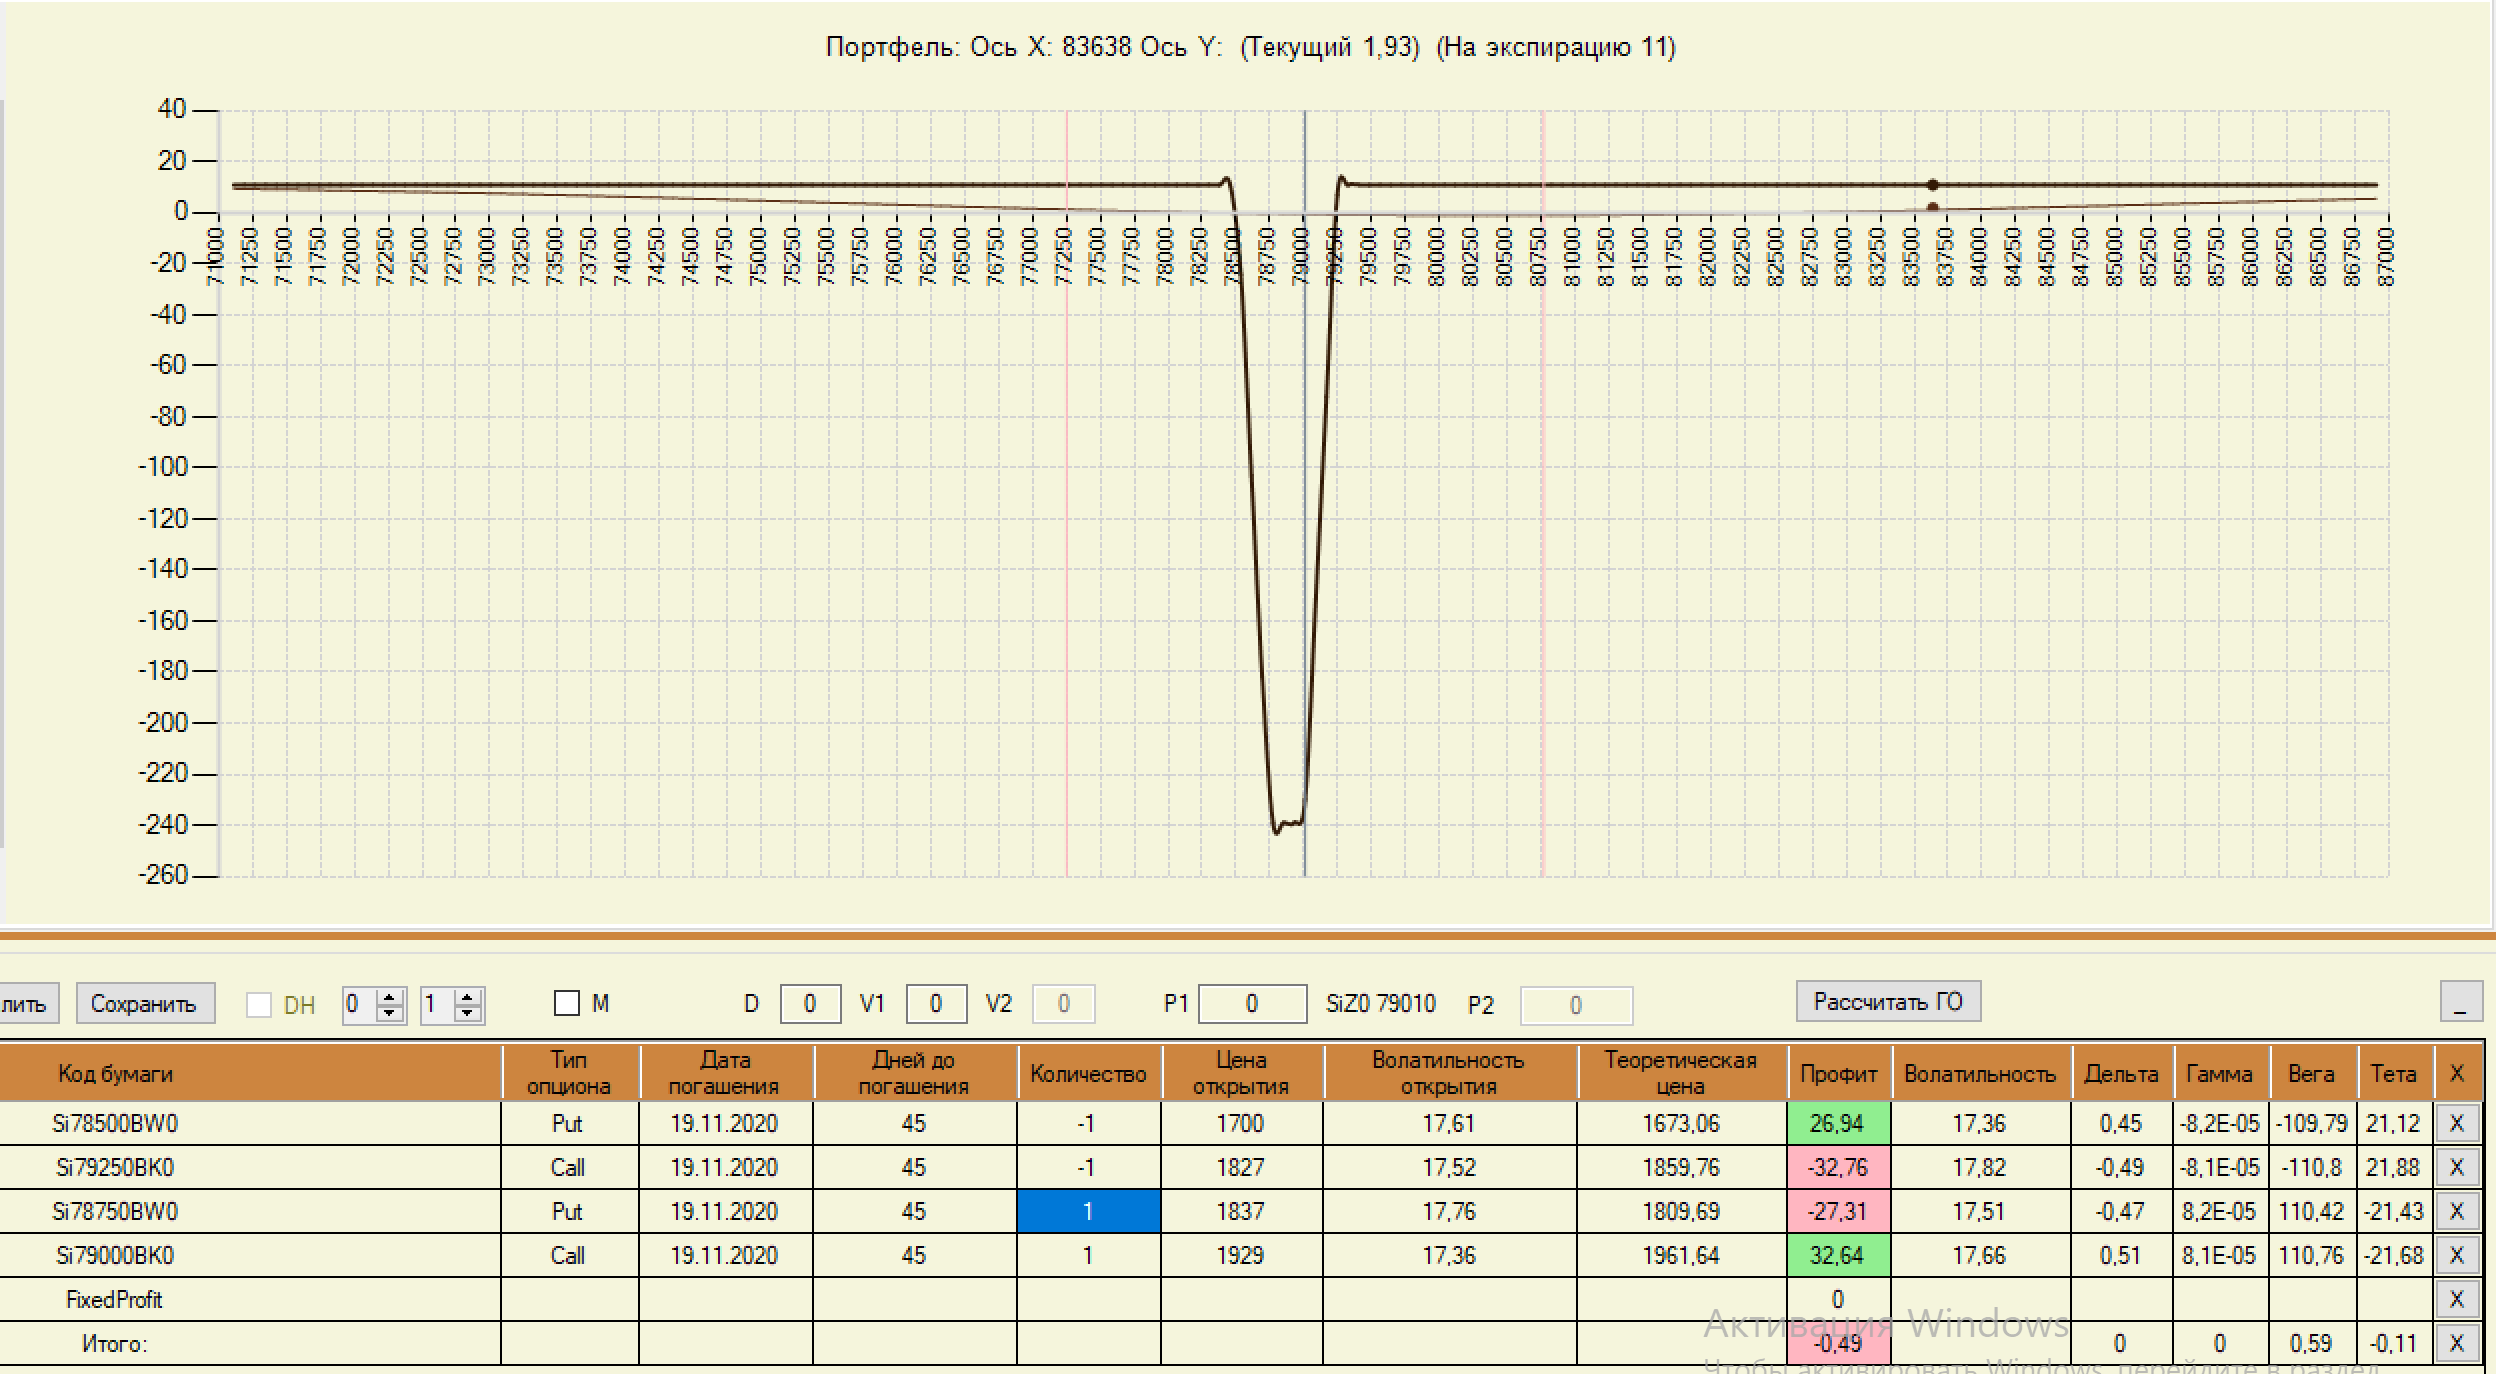Screen dimensions: 2496x1374
Task: Delete Si79000BK0 Call row via X button
Action: click(x=2456, y=1256)
